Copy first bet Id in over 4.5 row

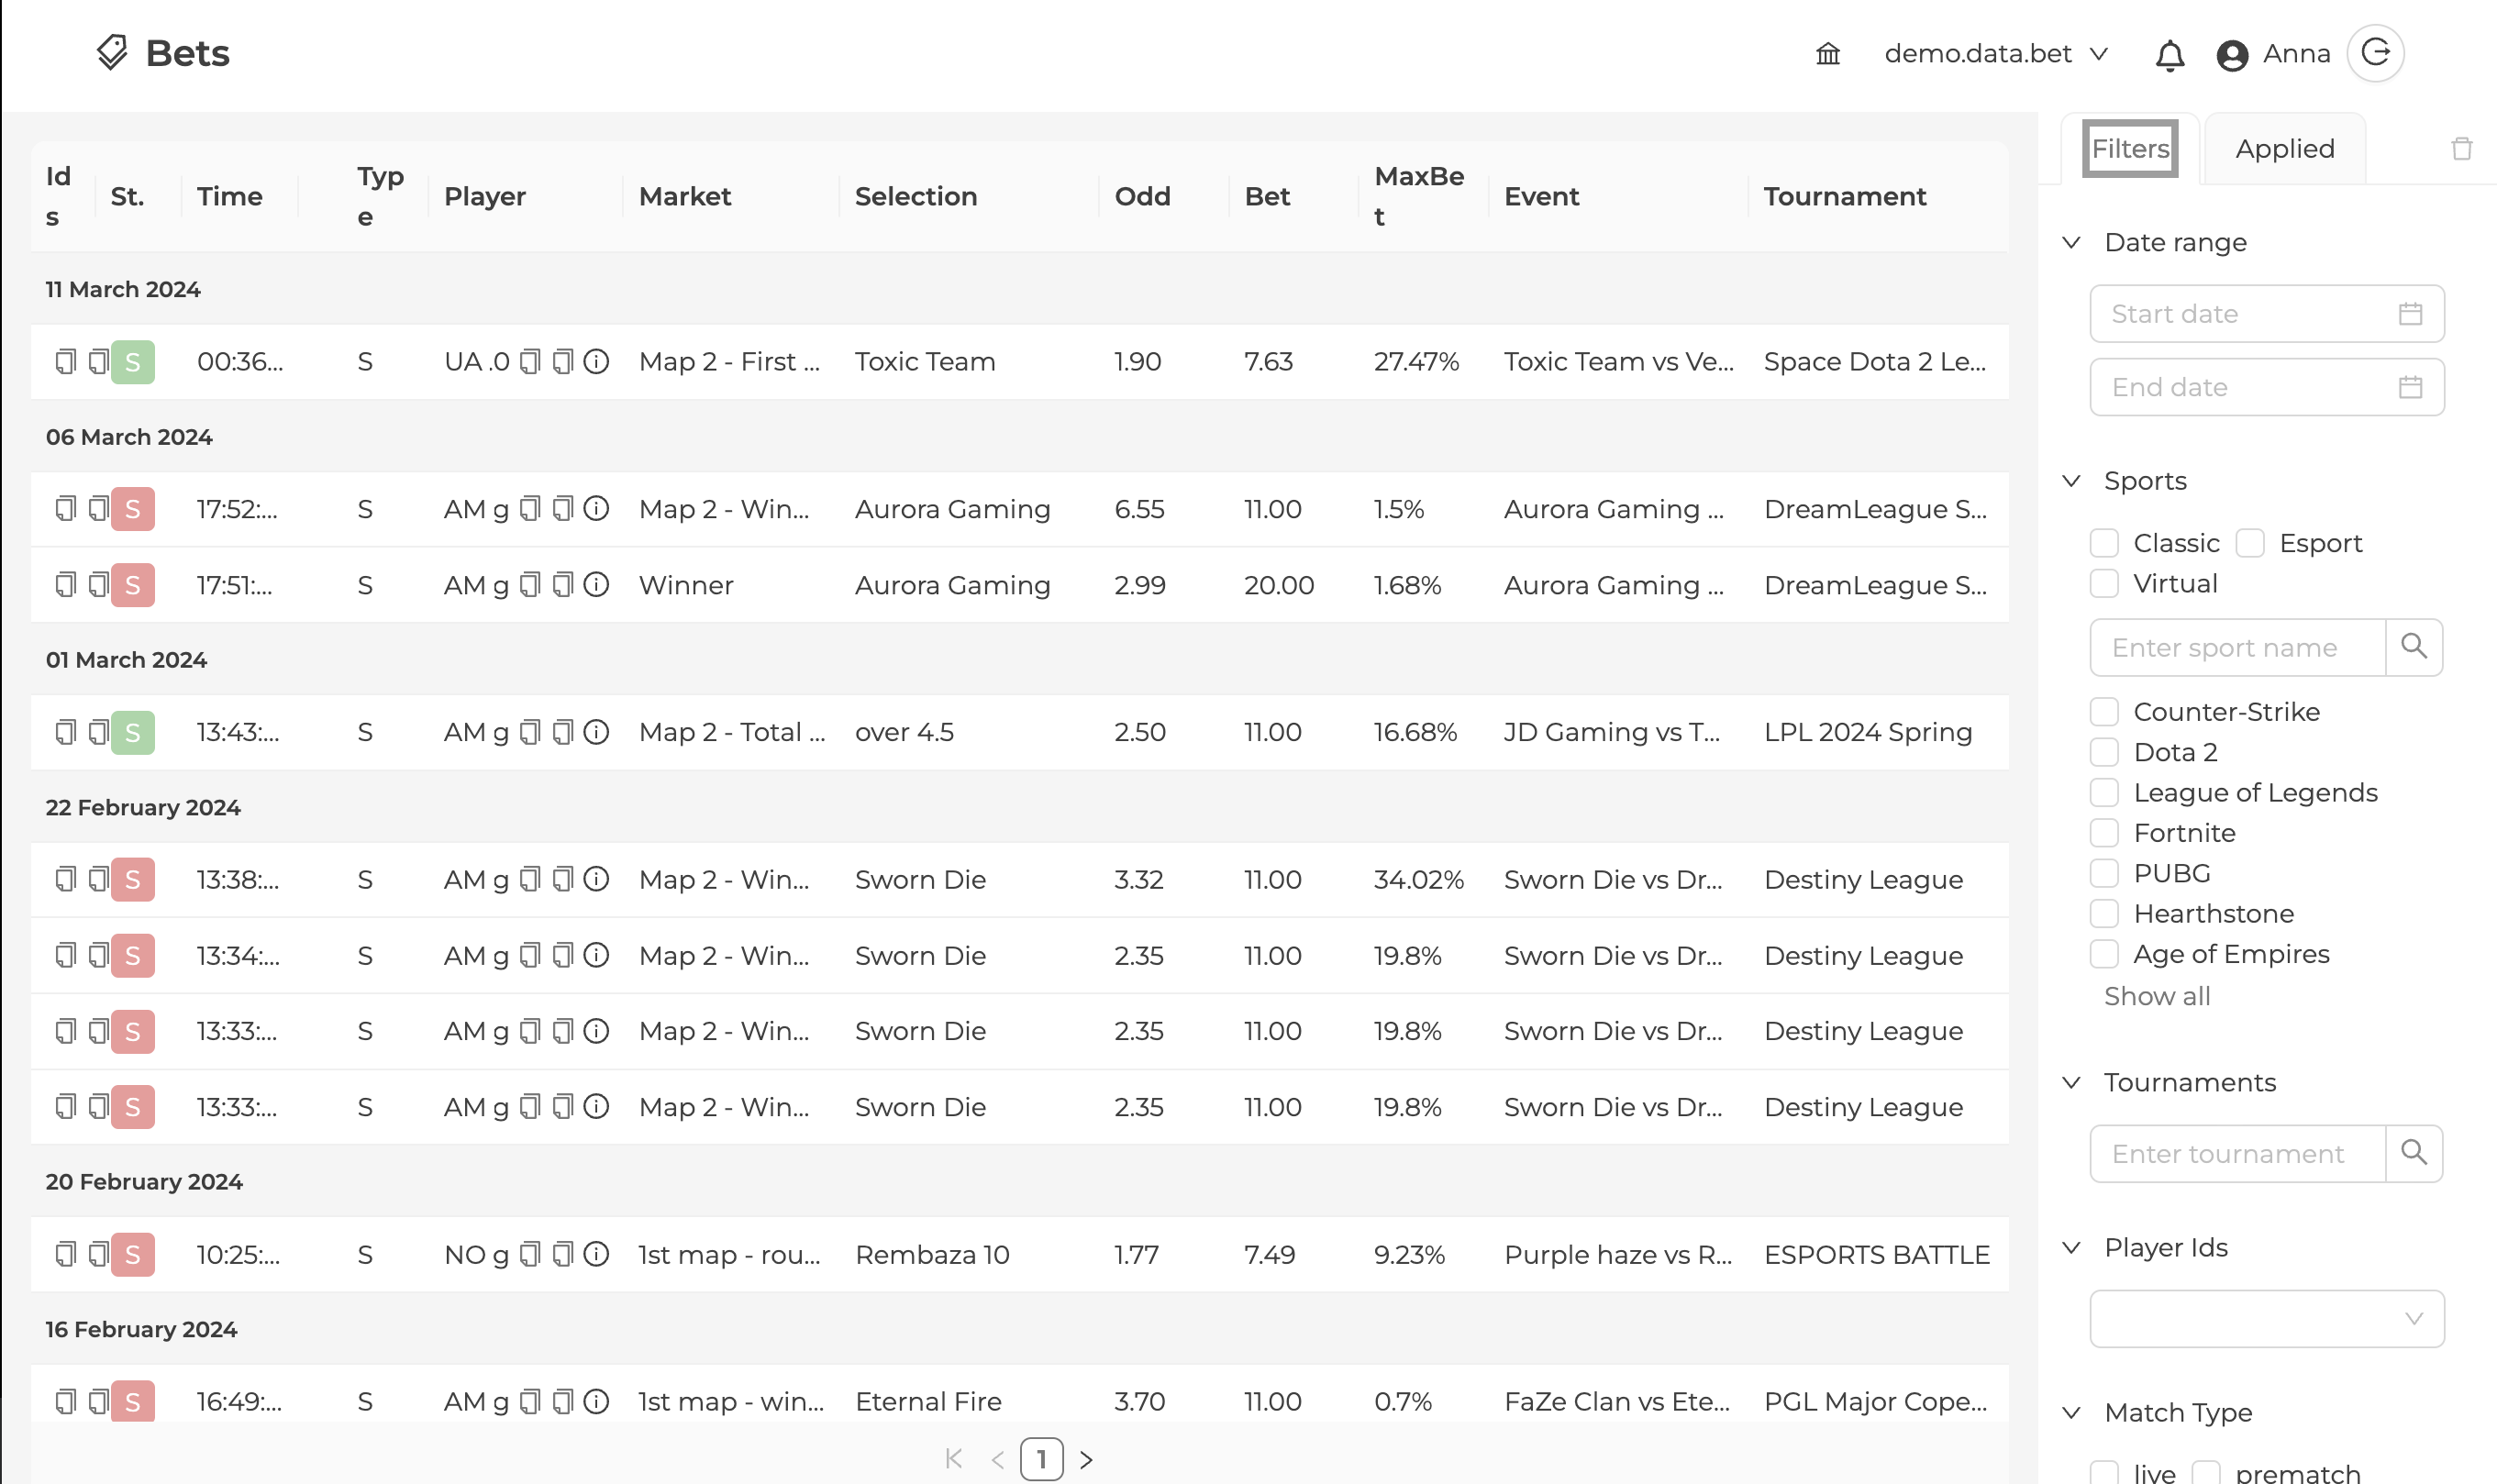65,732
